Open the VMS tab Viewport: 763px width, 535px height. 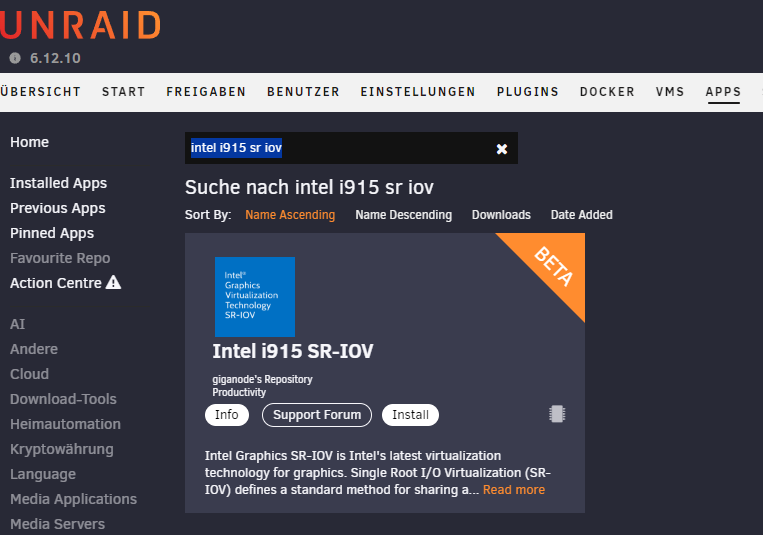[x=670, y=92]
